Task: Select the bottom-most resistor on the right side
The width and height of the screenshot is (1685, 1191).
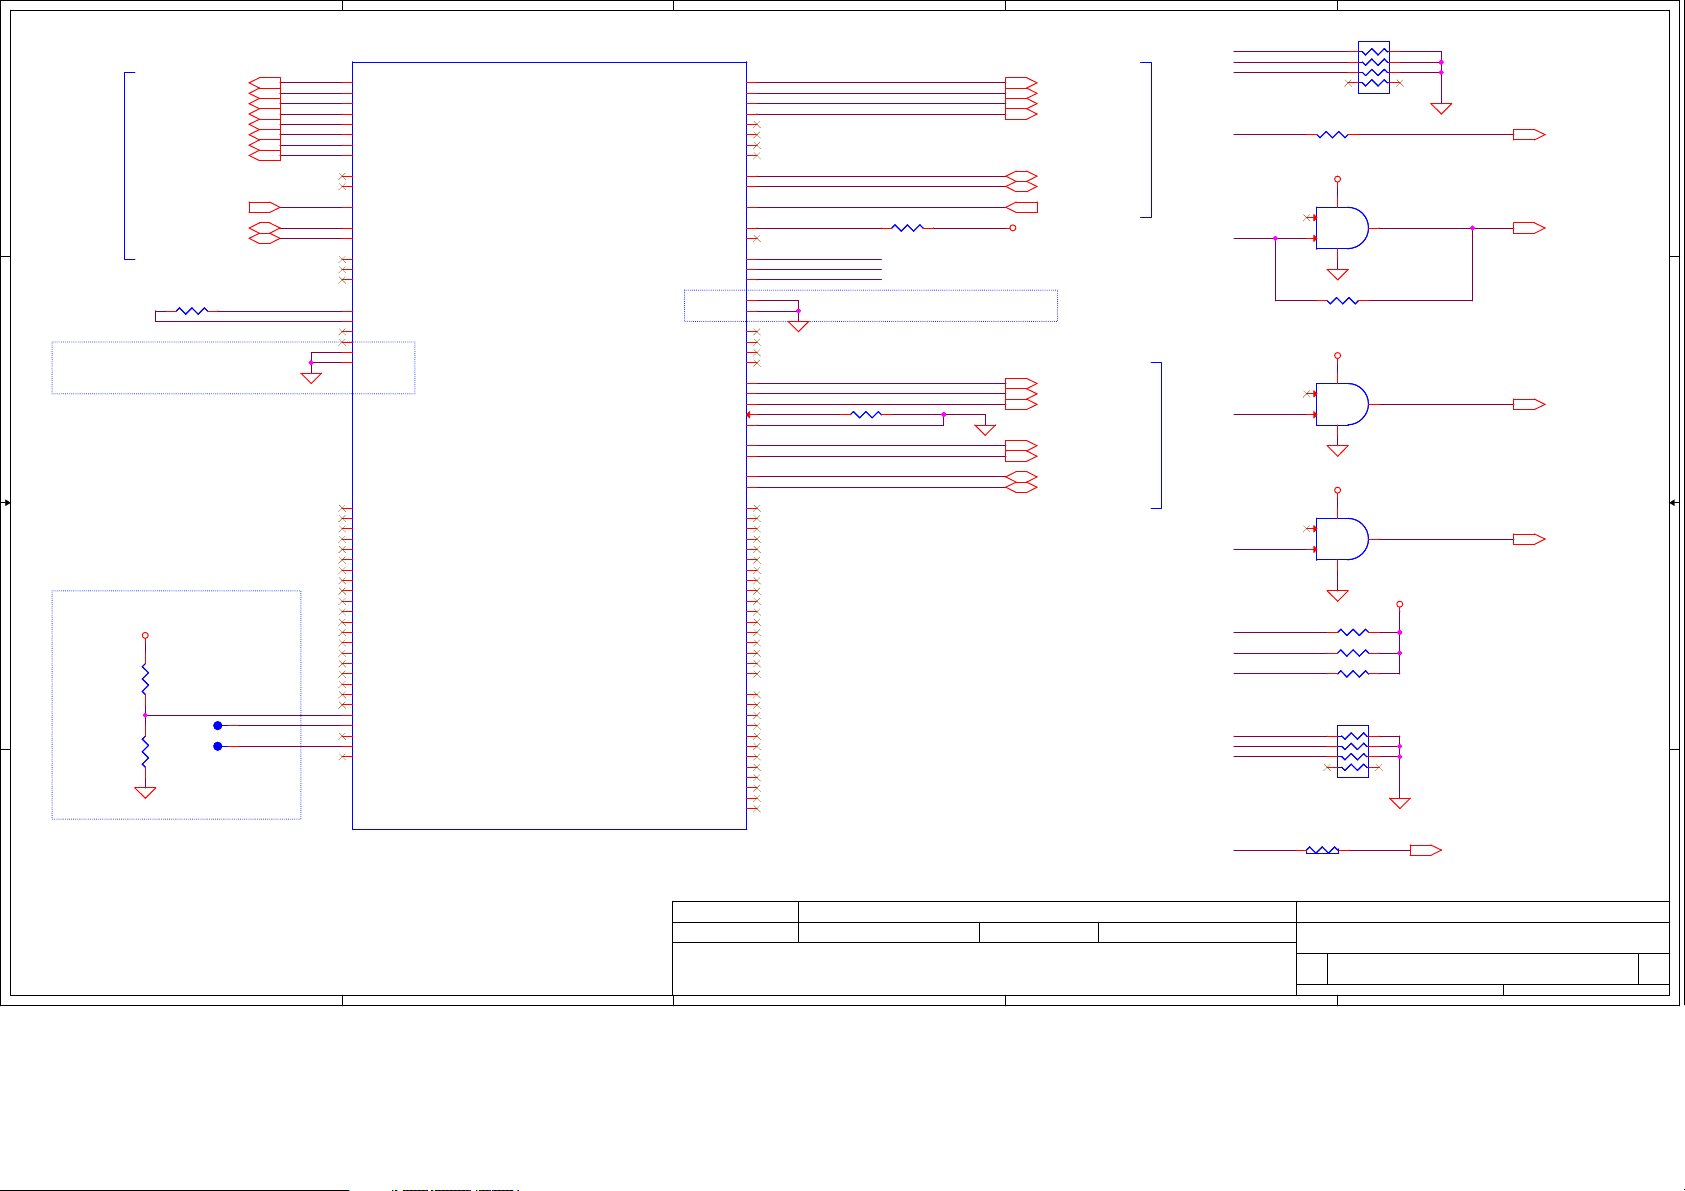Action: pyautogui.click(x=1322, y=850)
